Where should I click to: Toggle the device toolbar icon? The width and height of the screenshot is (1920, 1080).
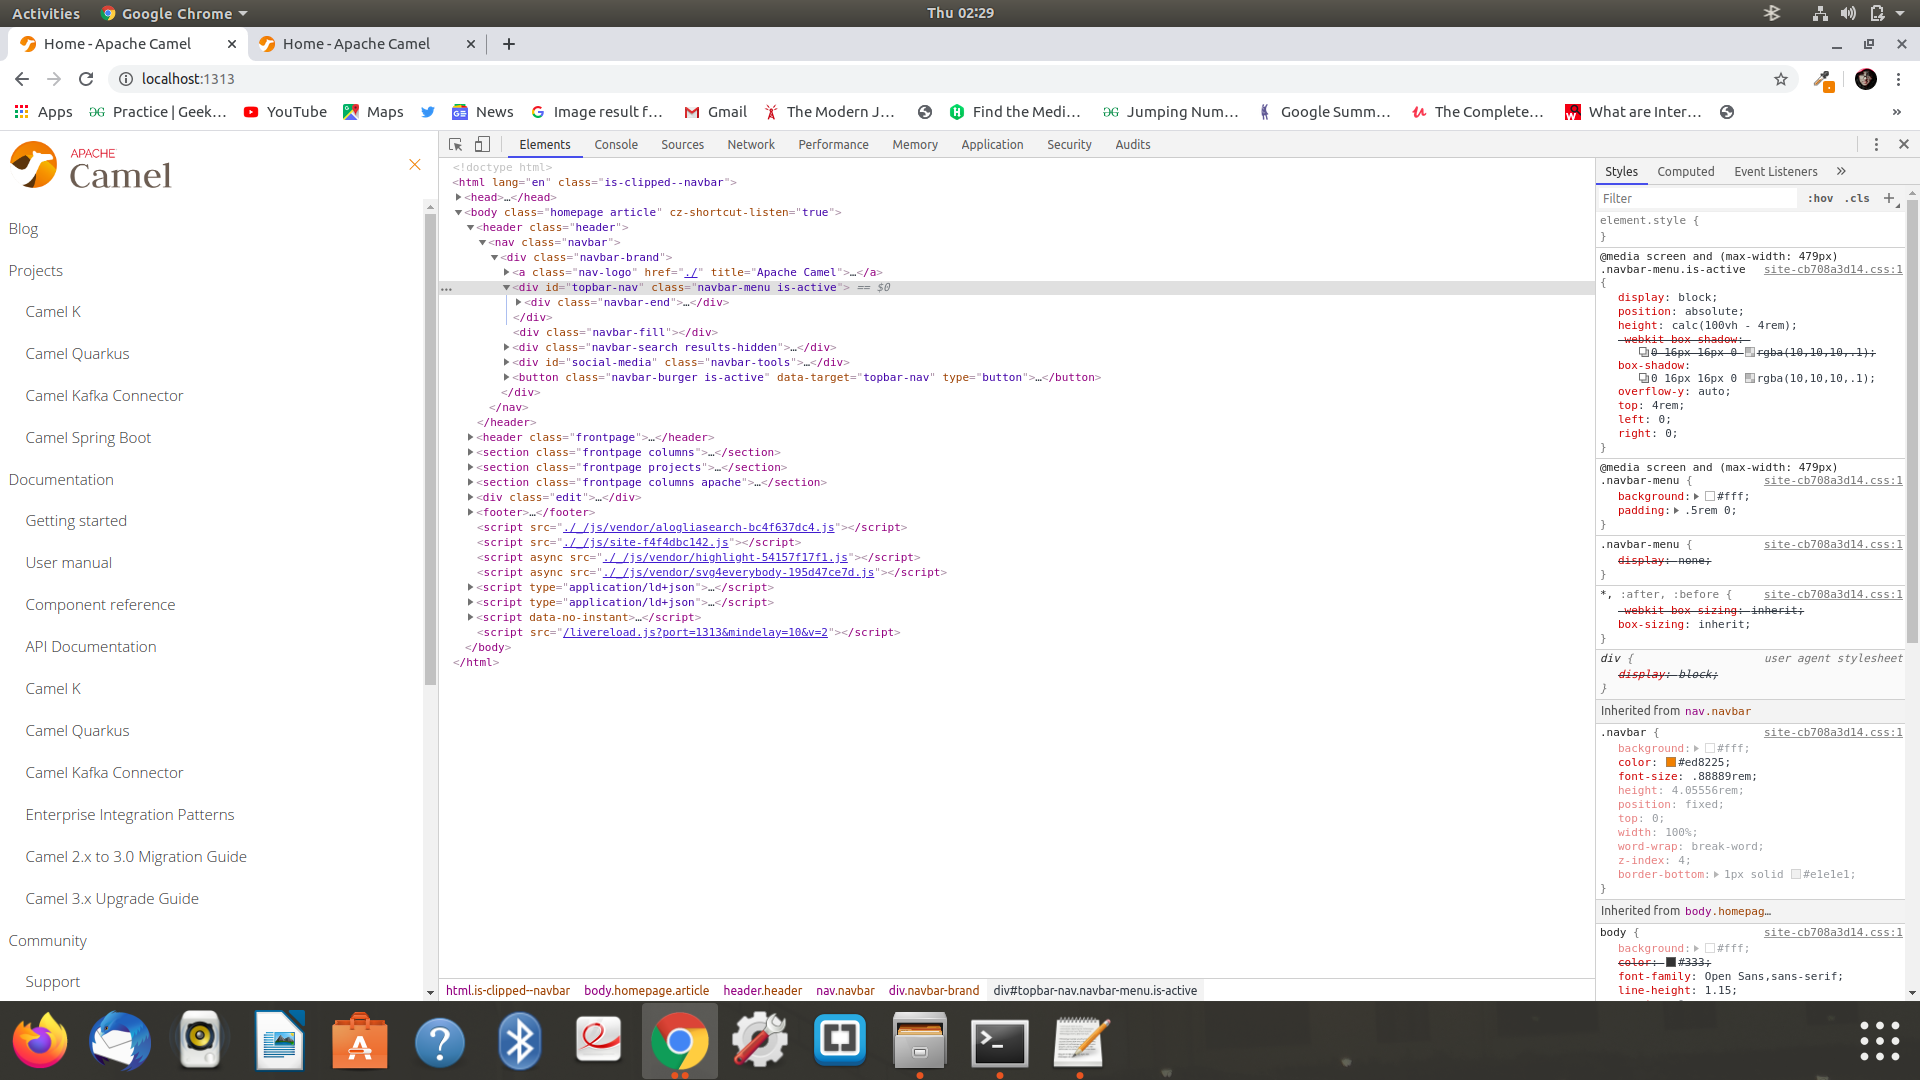(482, 144)
